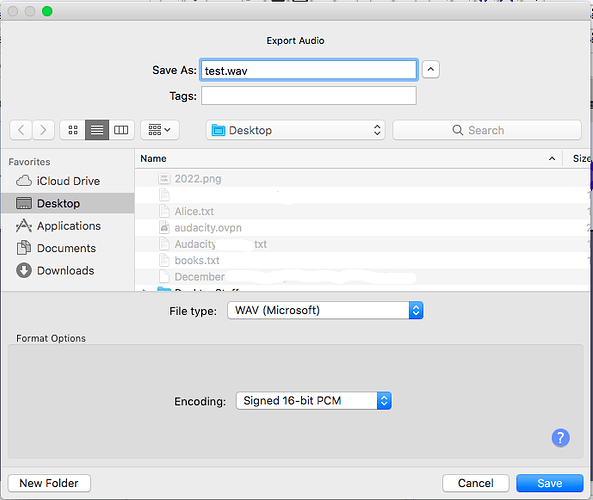Image resolution: width=593 pixels, height=500 pixels.
Task: Click the blue help question mark button
Action: click(560, 438)
